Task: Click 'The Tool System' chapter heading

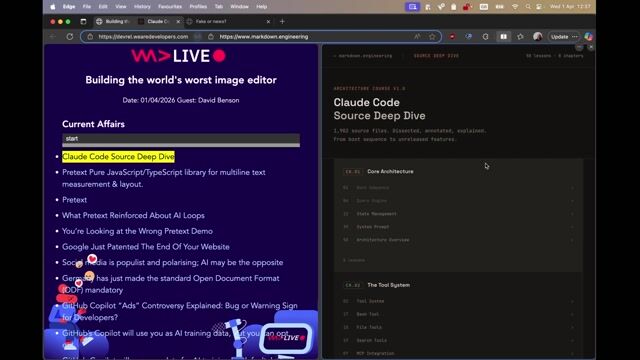Action: (x=389, y=285)
